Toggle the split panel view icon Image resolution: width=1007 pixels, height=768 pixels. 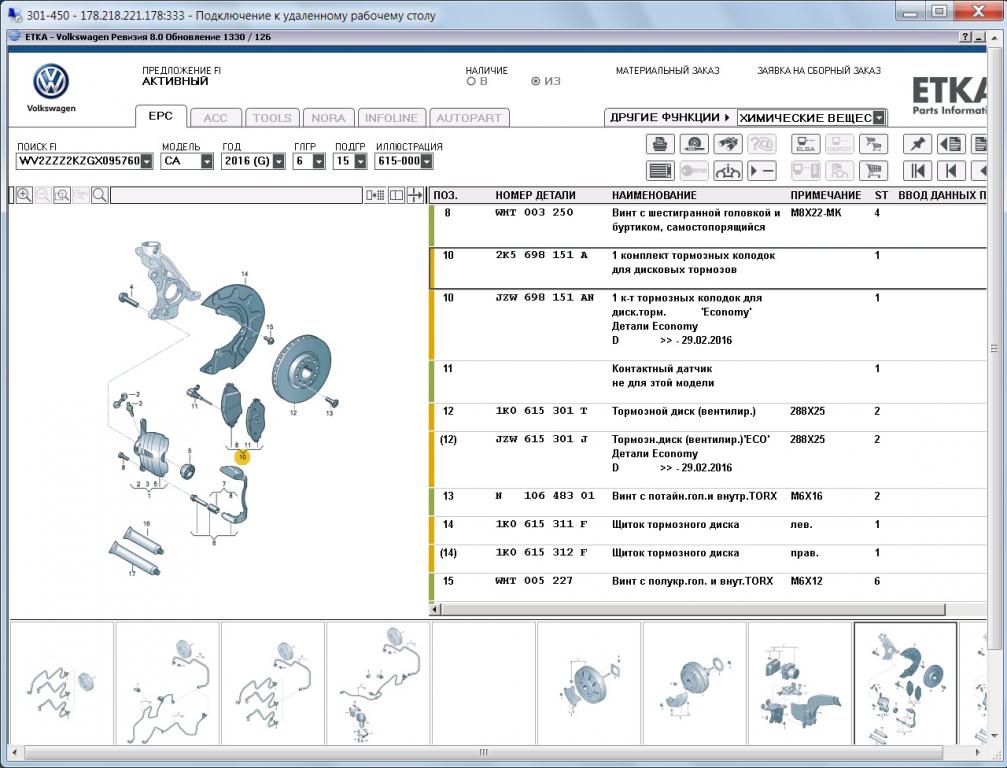pyautogui.click(x=397, y=195)
